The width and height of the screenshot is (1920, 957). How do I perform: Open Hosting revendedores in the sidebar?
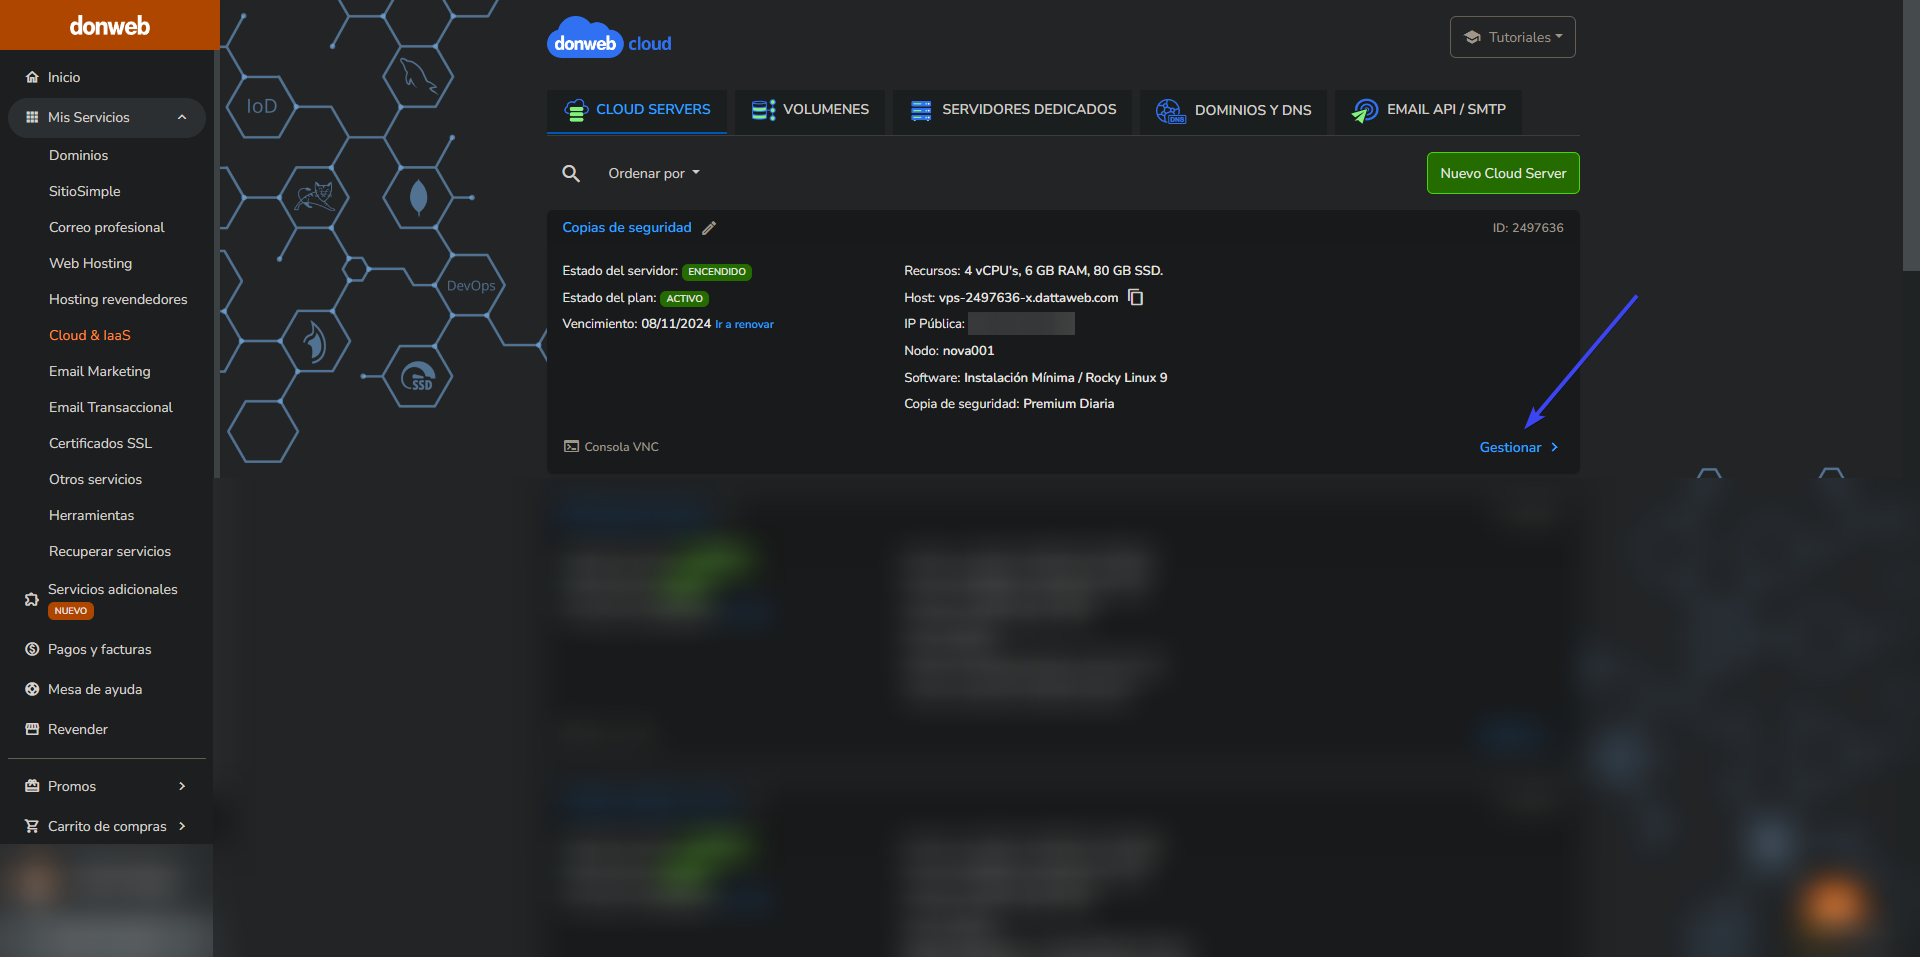click(x=118, y=299)
